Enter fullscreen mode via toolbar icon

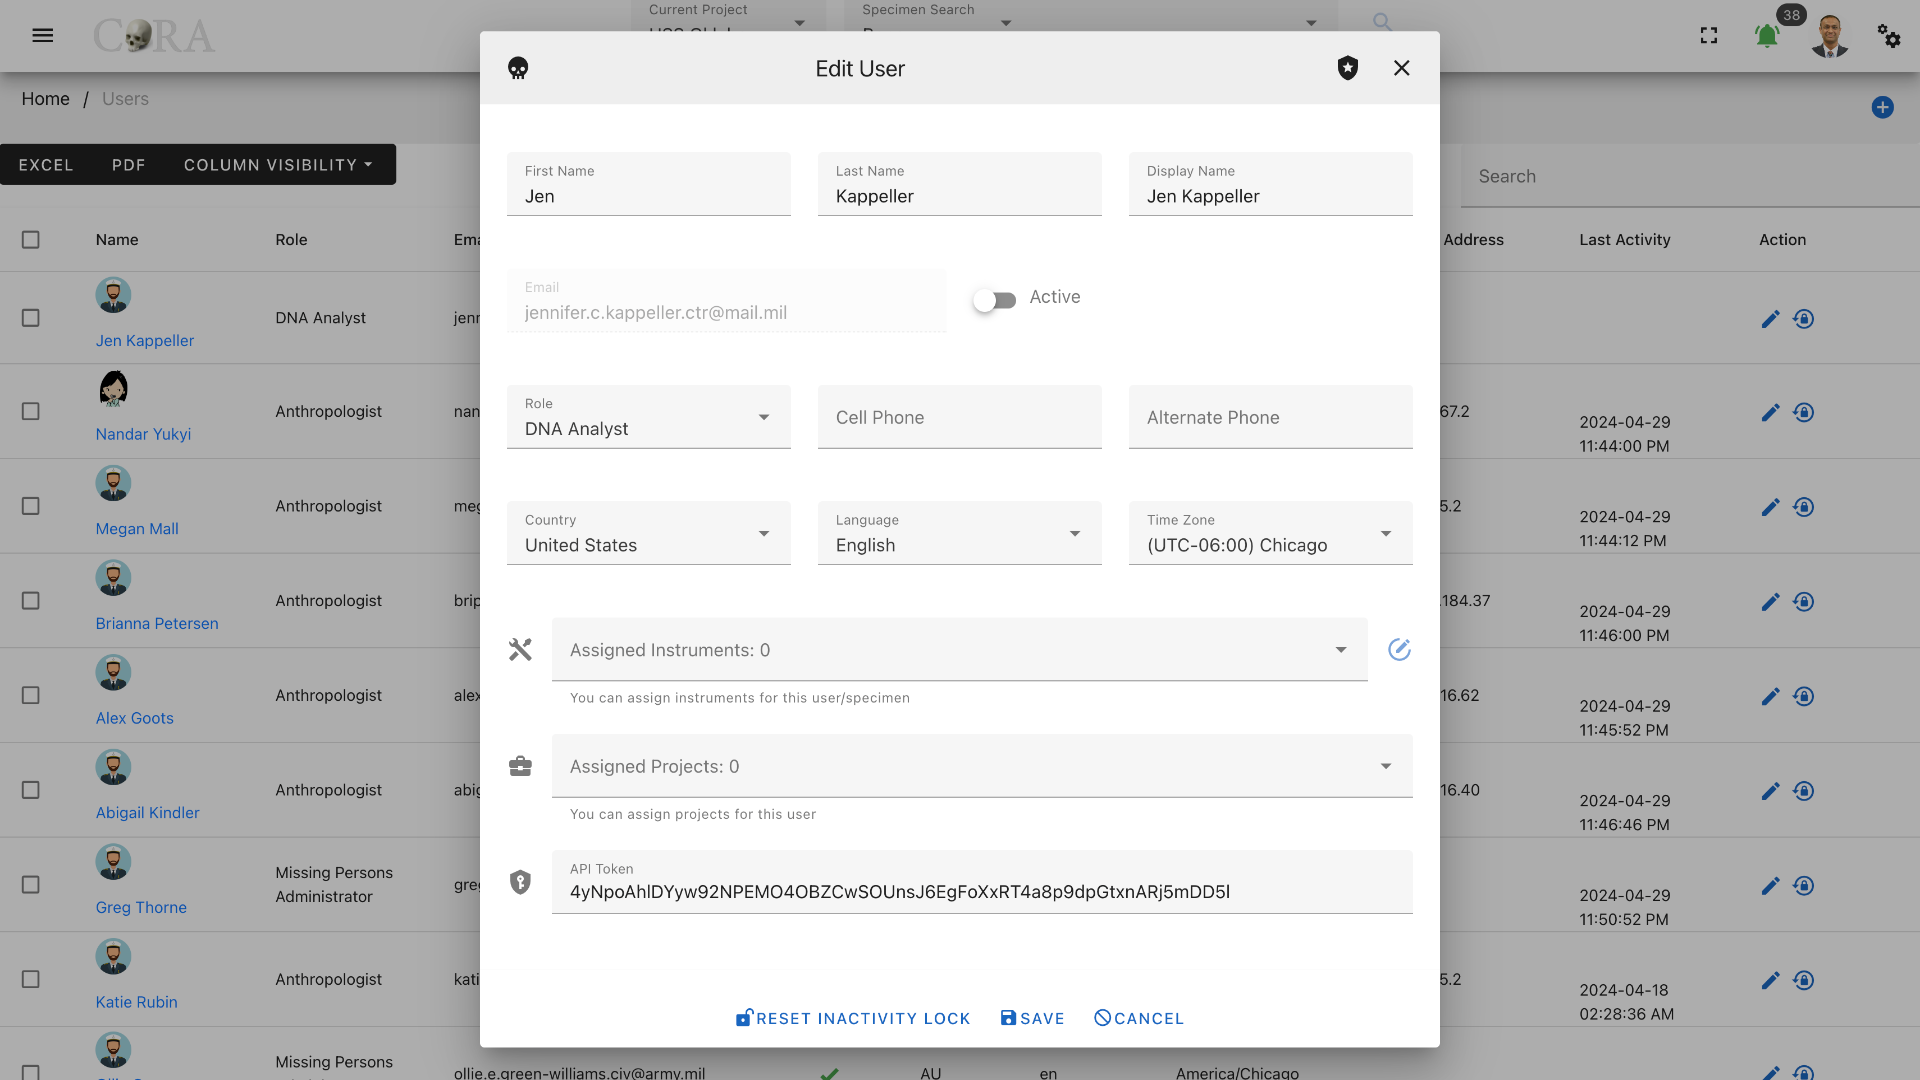(x=1709, y=36)
